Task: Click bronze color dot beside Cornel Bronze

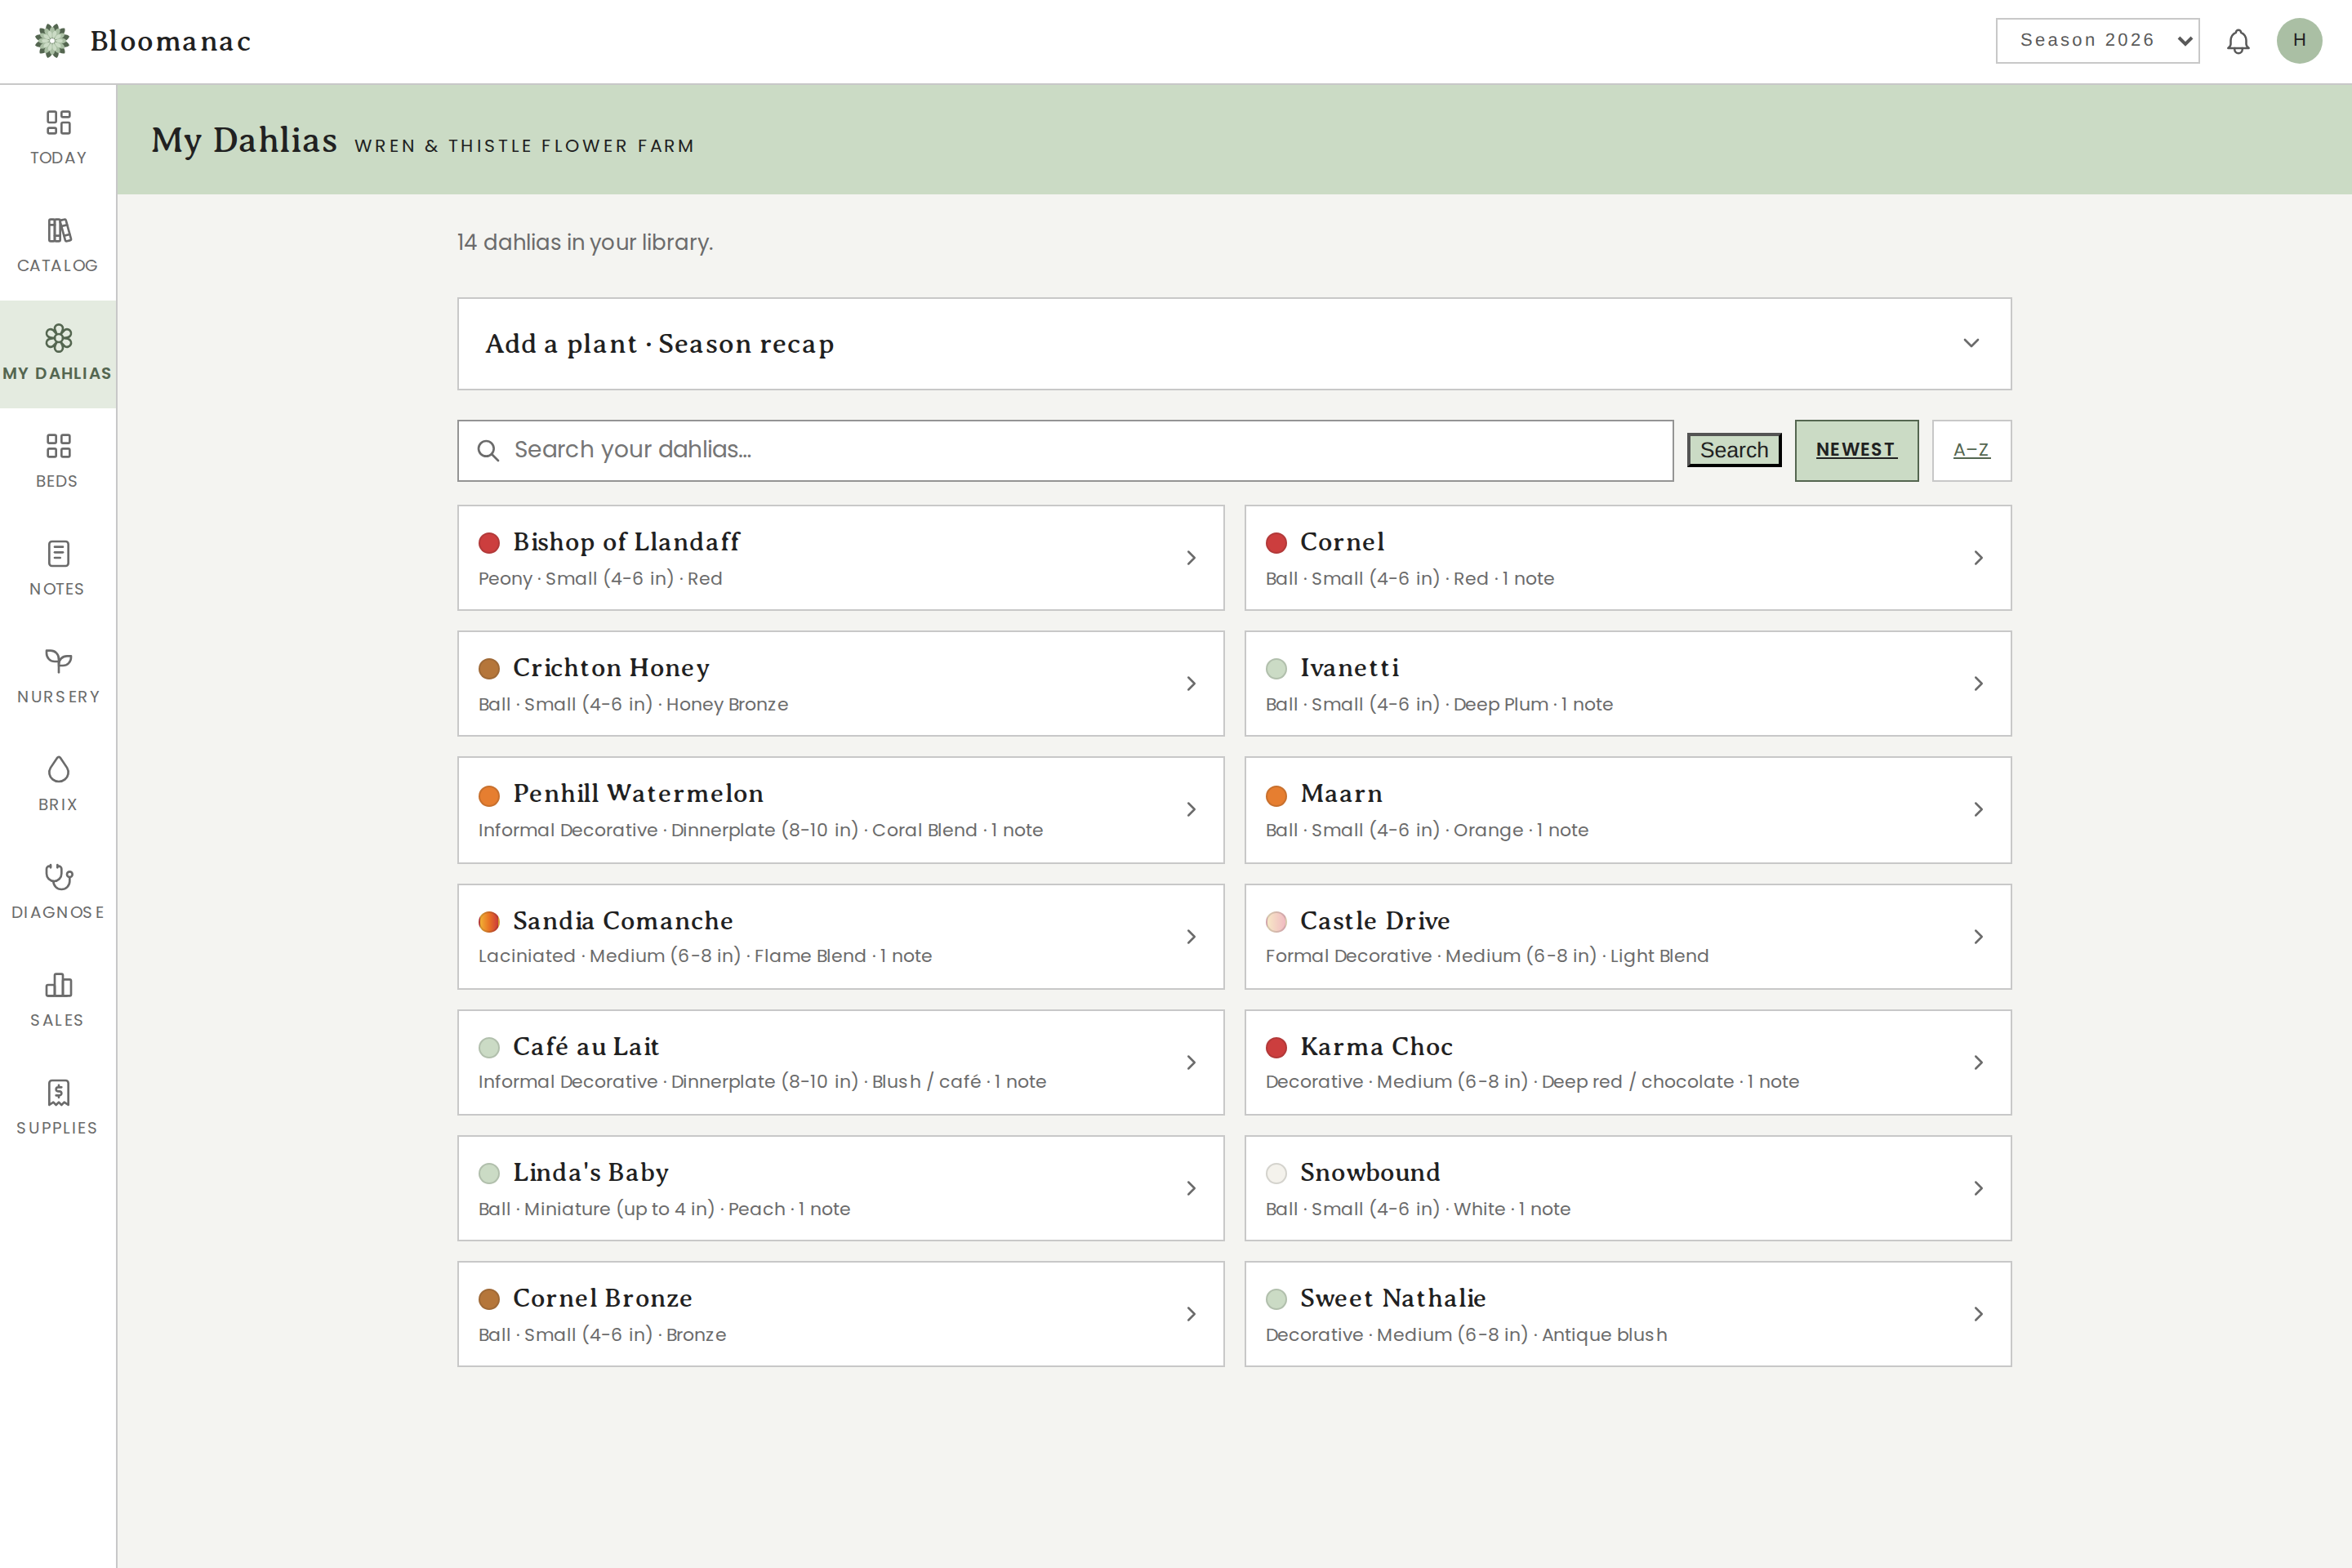Action: click(489, 1299)
